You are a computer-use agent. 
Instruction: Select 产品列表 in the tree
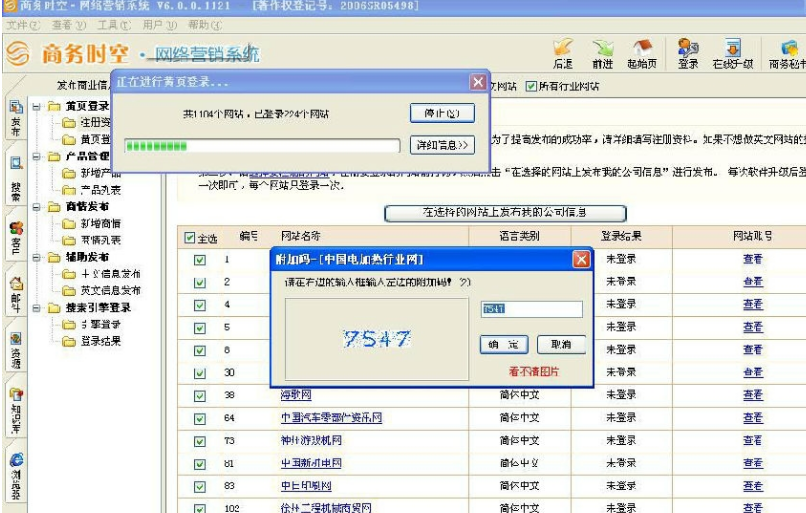tap(101, 190)
